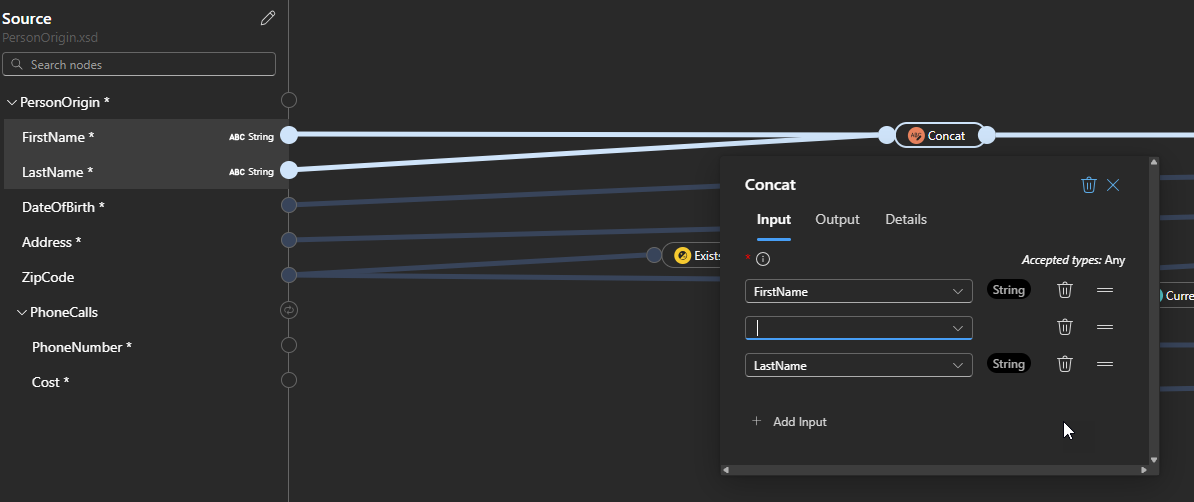This screenshot has width=1194, height=502.
Task: Click the reorder handle on the FirstName row
Action: click(x=1105, y=290)
